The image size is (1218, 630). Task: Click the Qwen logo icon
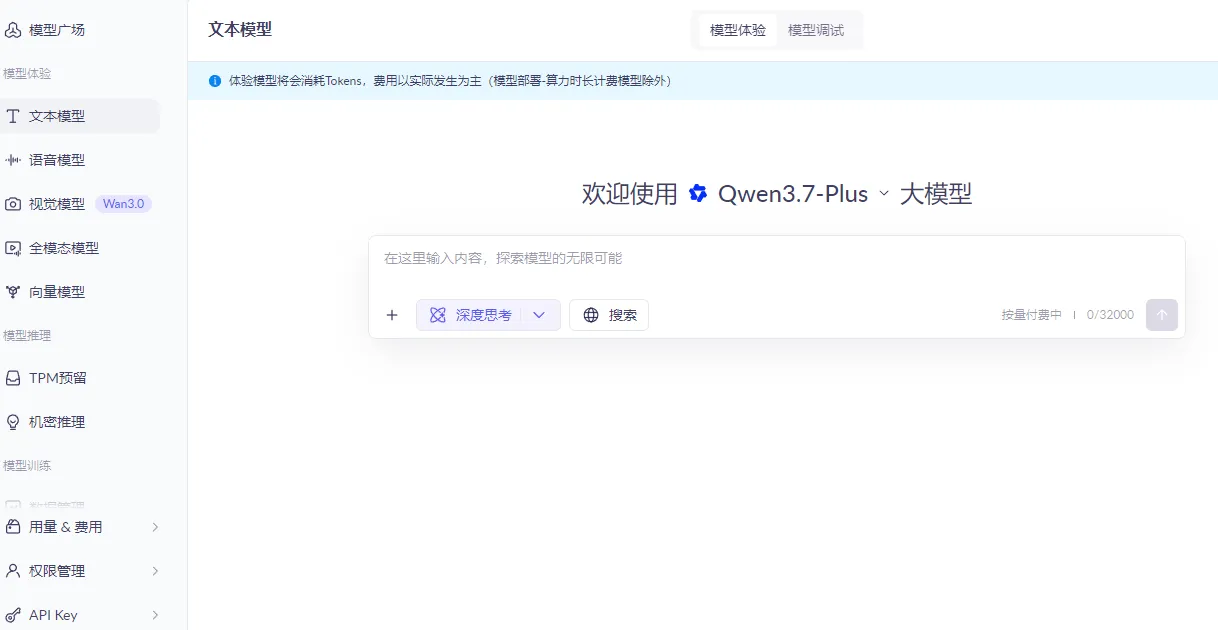coord(698,194)
